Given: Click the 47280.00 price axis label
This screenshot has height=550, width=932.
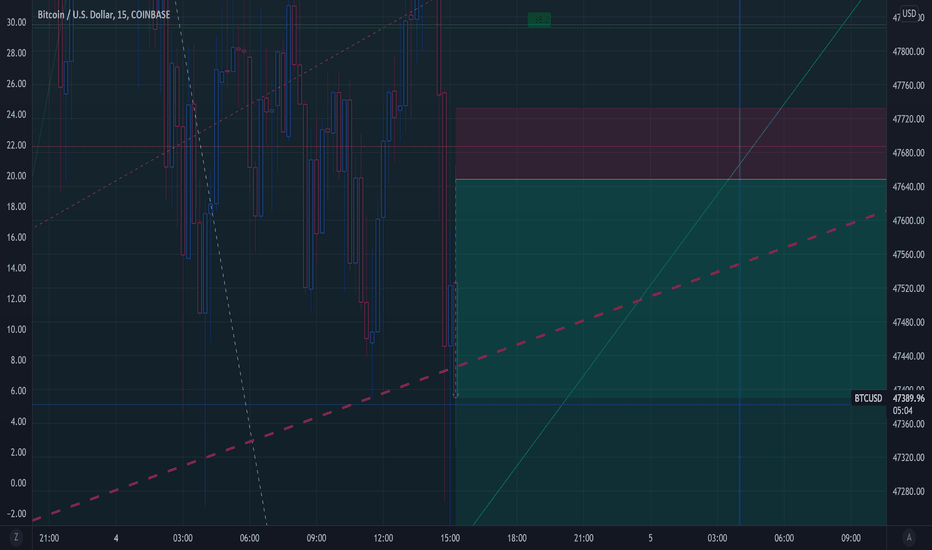Looking at the screenshot, I should tap(908, 492).
